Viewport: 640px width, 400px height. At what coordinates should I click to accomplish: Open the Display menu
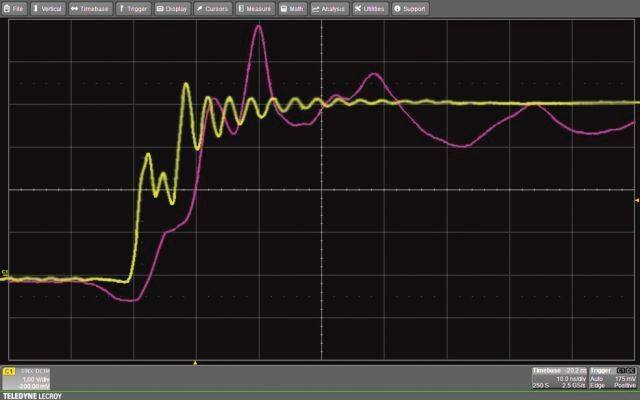[x=172, y=9]
